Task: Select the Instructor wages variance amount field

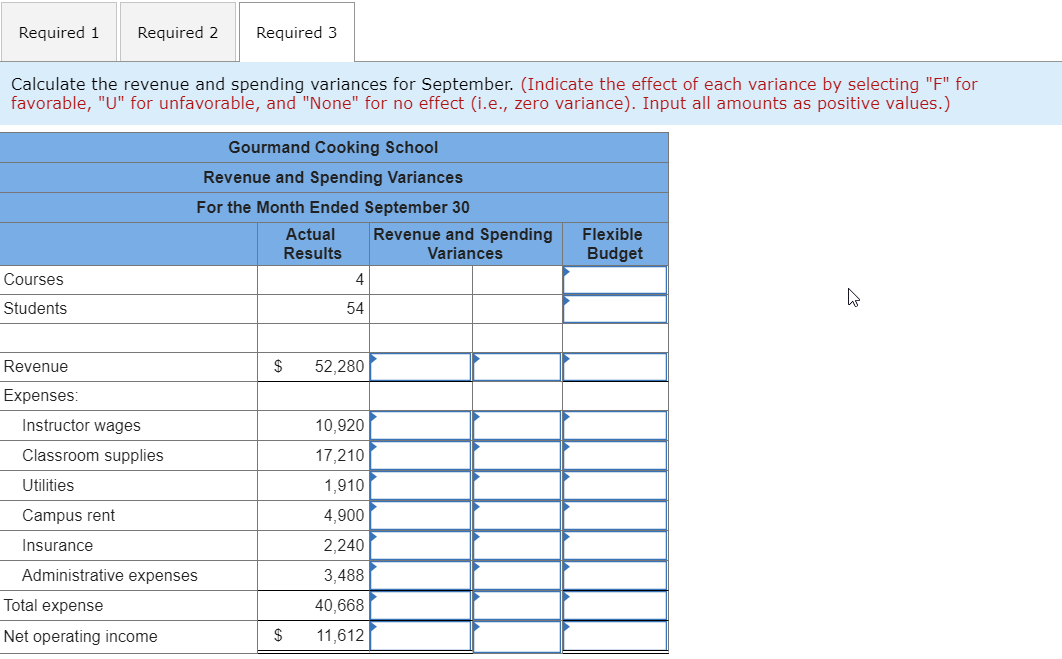Action: click(420, 425)
